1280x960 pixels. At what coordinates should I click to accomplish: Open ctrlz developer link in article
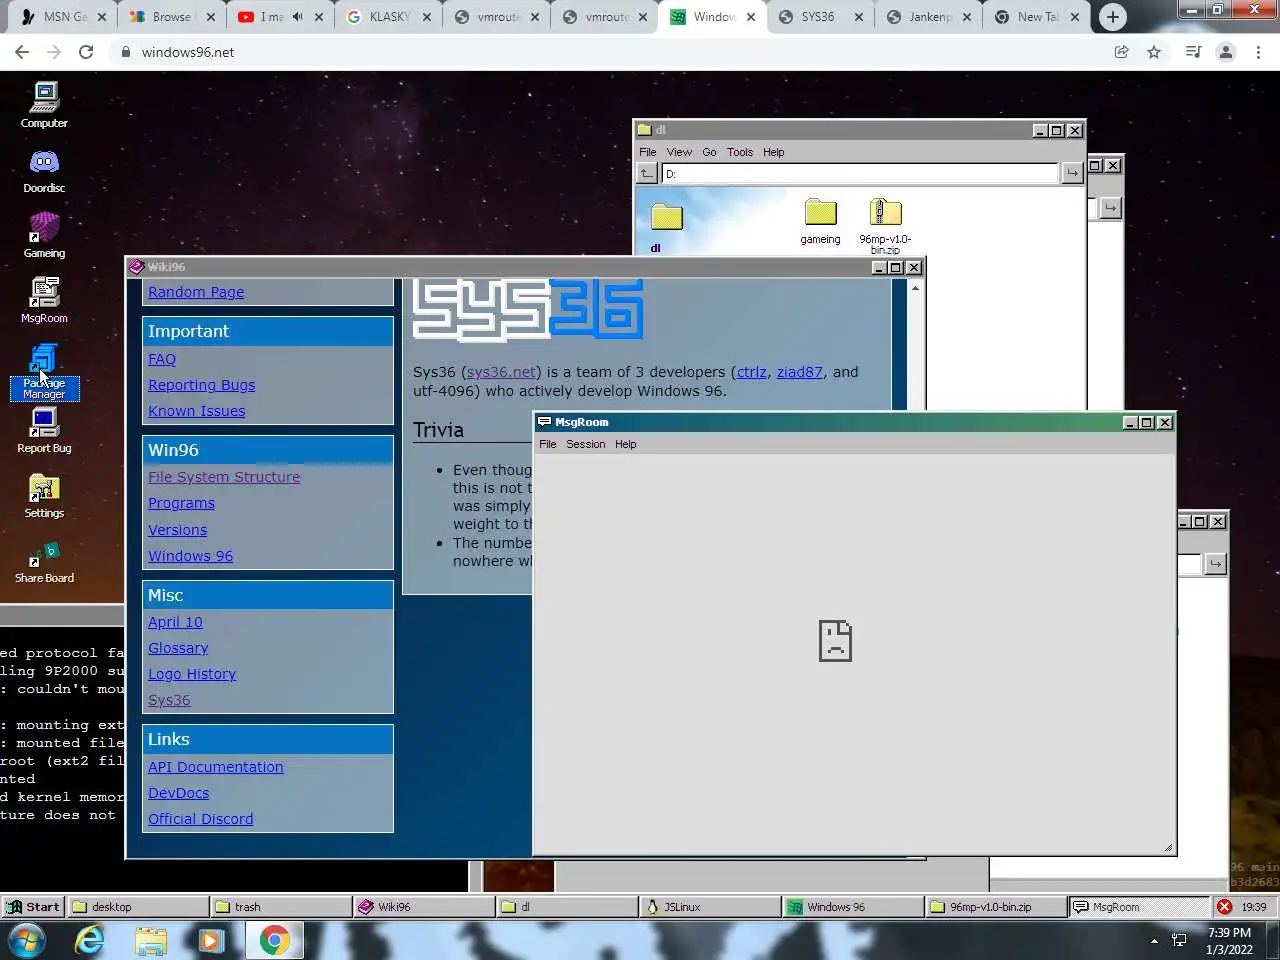tap(752, 372)
